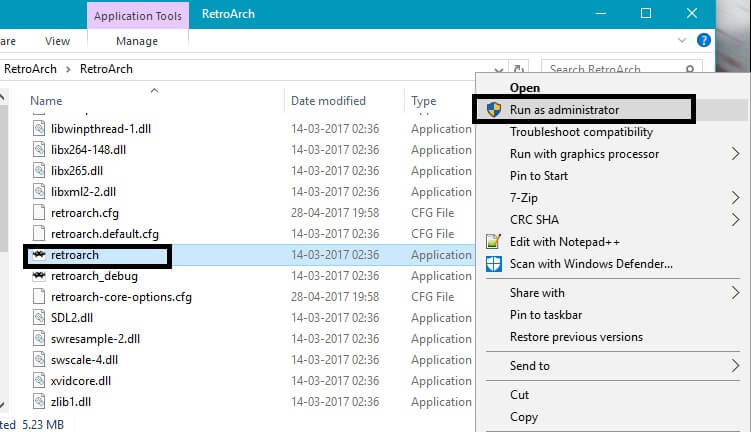The height and width of the screenshot is (432, 751).
Task: Click the swresample-2.dll file icon
Action: pos(39,339)
